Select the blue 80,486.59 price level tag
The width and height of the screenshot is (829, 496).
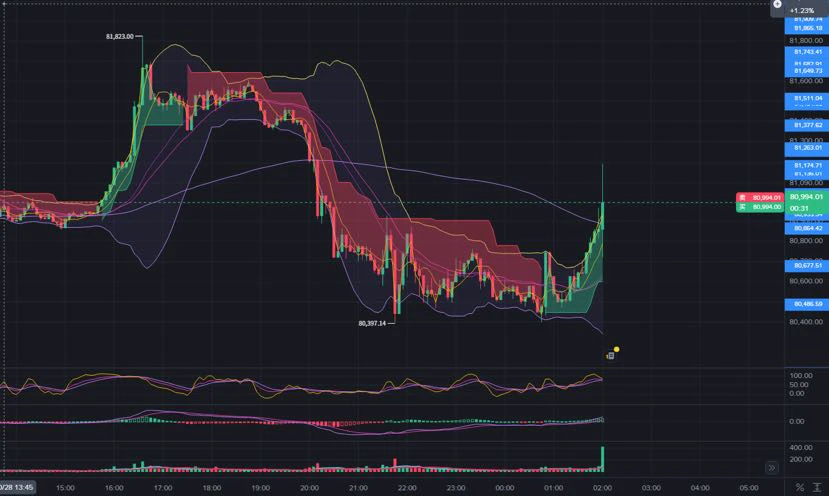point(807,304)
